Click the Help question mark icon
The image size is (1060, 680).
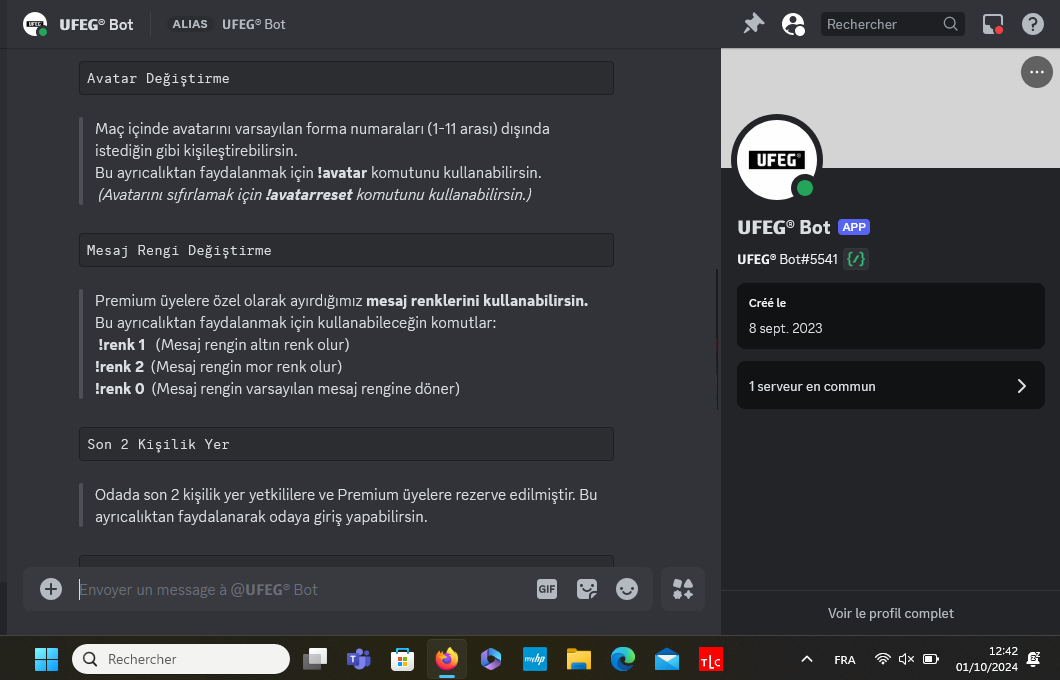[1032, 24]
